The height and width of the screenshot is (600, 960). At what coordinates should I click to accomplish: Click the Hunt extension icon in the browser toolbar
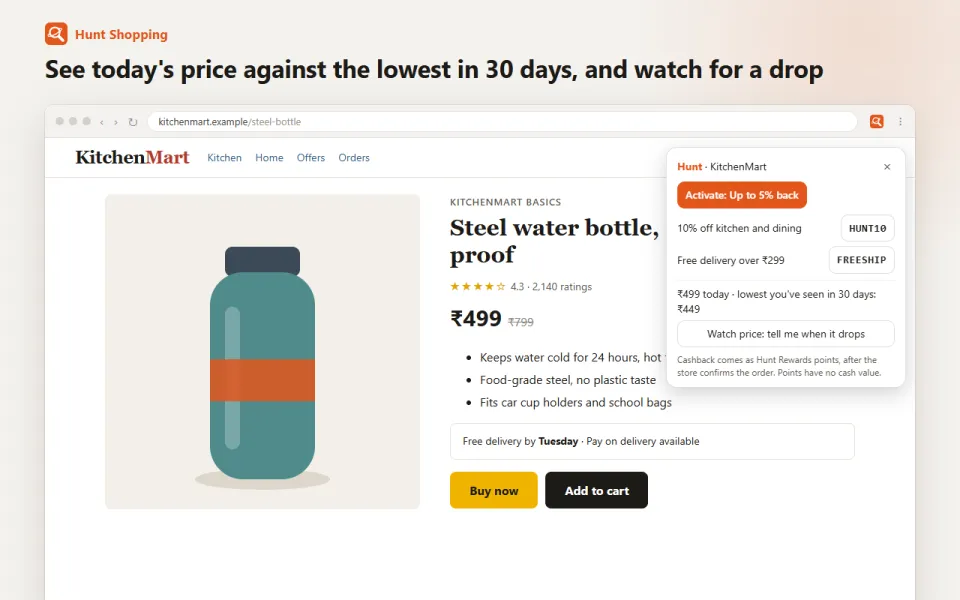tap(877, 121)
